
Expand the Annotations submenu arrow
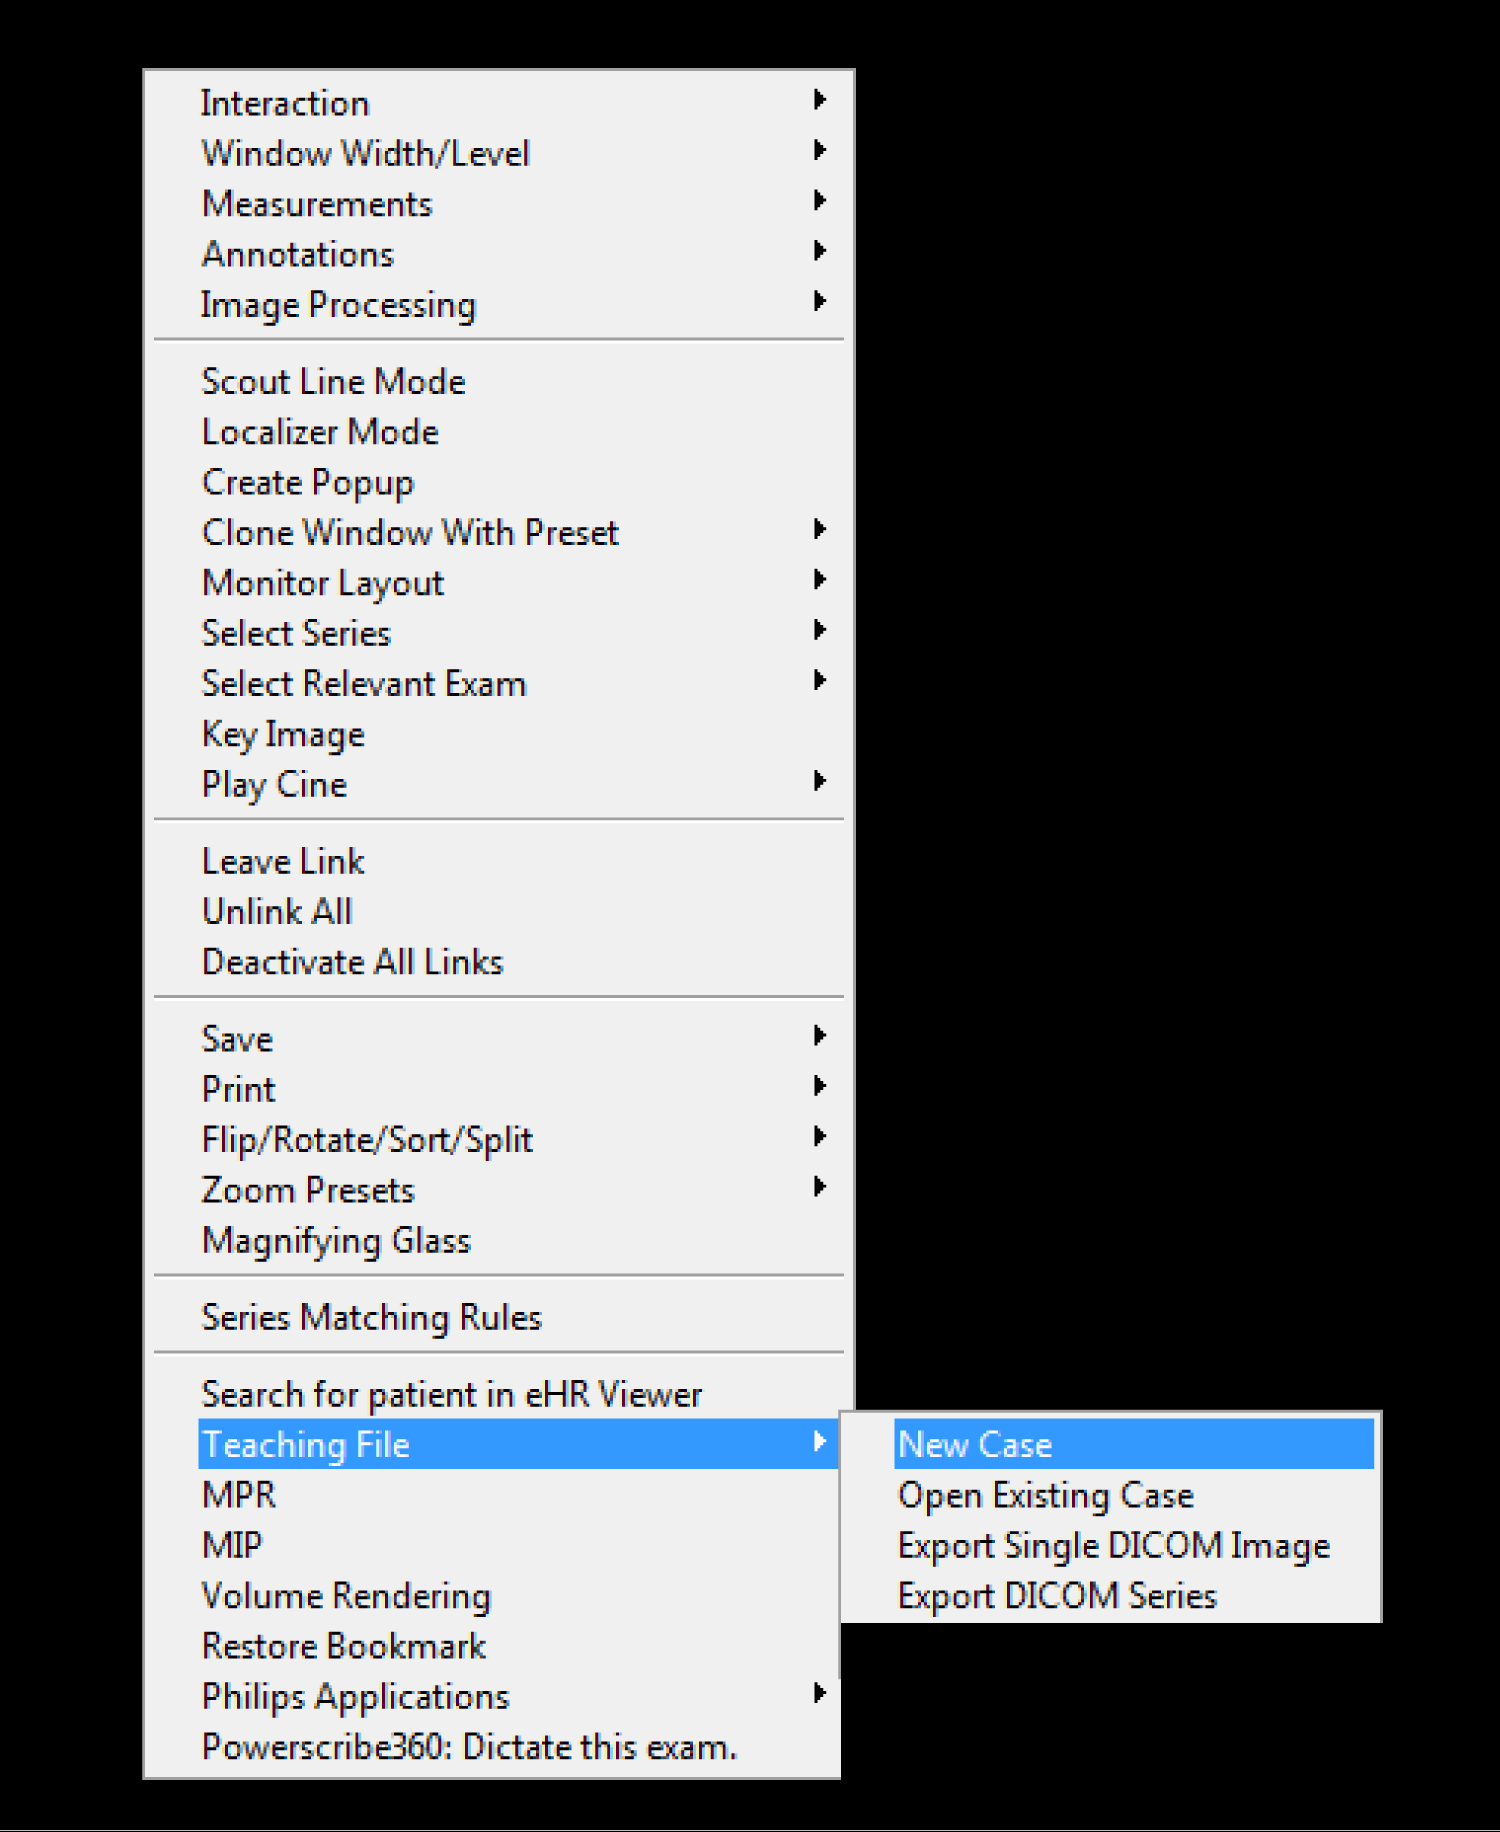[x=819, y=251]
